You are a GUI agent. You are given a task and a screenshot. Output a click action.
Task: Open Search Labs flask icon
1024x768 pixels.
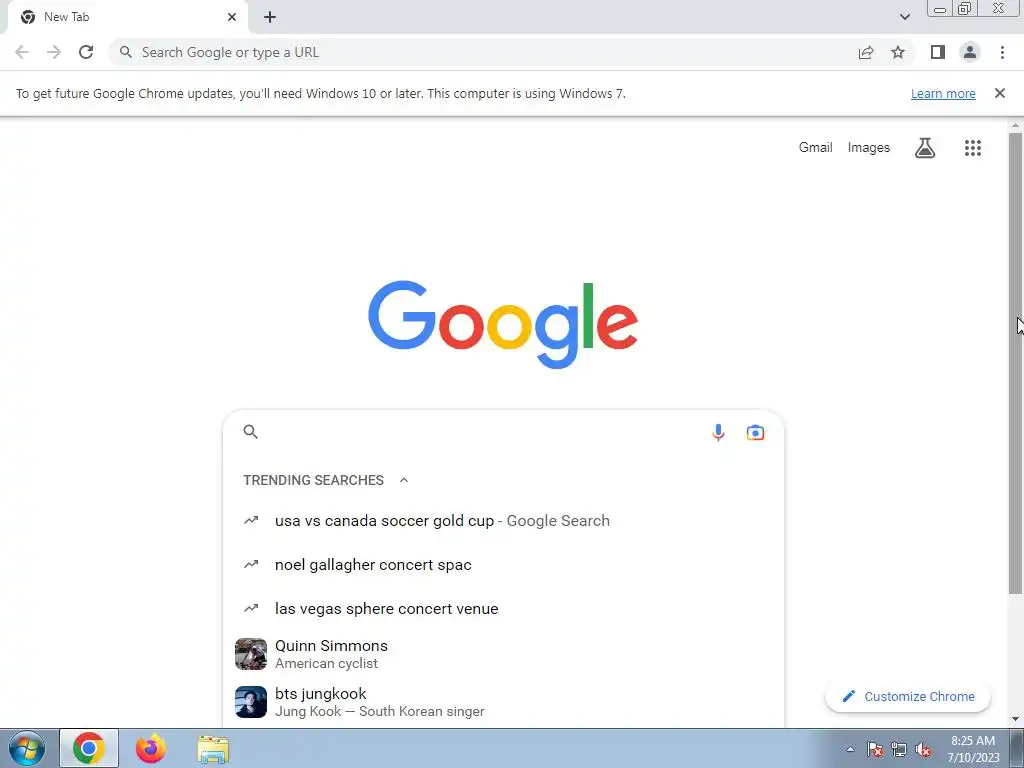pos(925,148)
